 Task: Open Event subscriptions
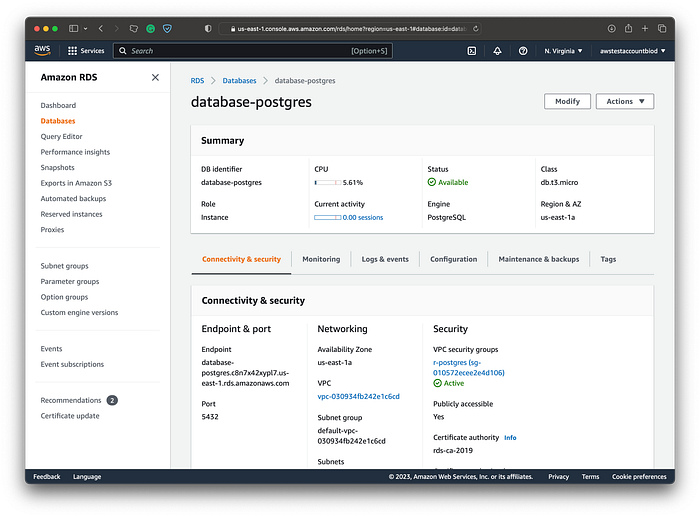click(72, 364)
